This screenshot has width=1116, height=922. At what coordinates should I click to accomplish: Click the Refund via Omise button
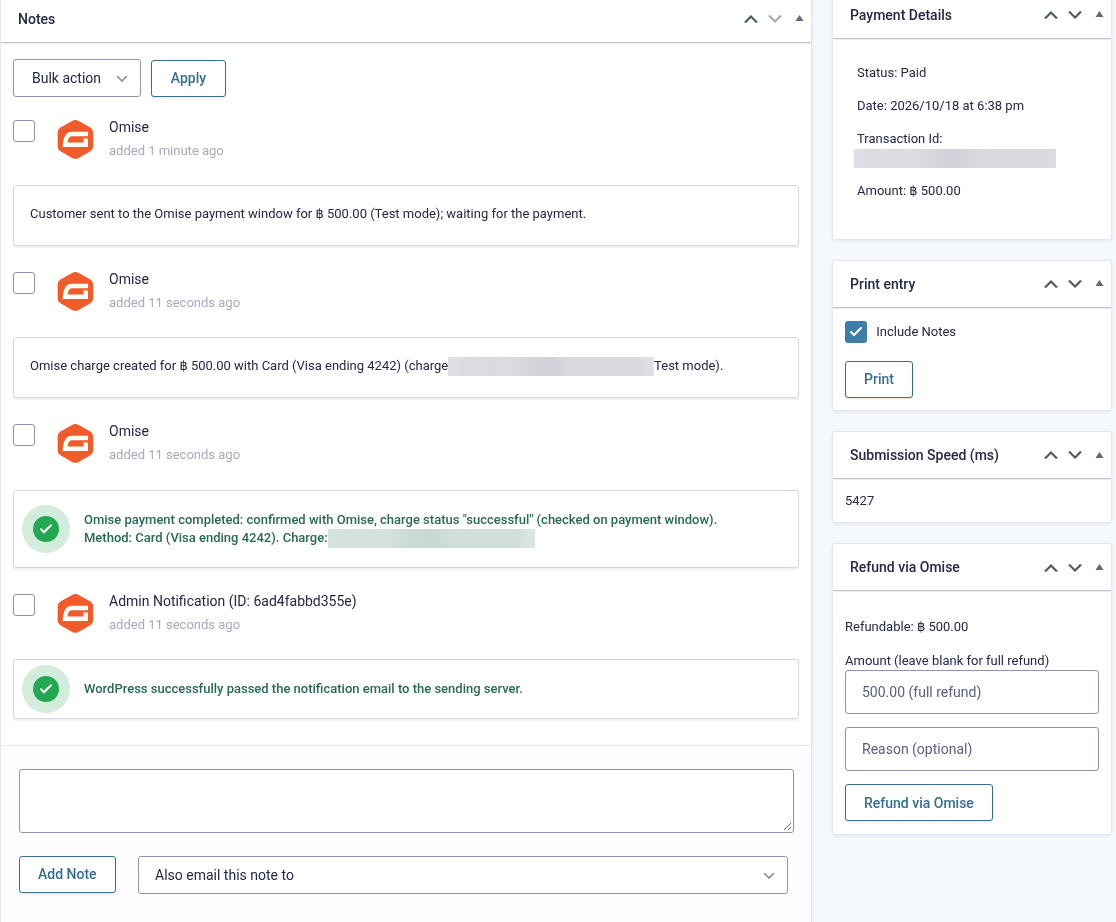click(x=919, y=803)
